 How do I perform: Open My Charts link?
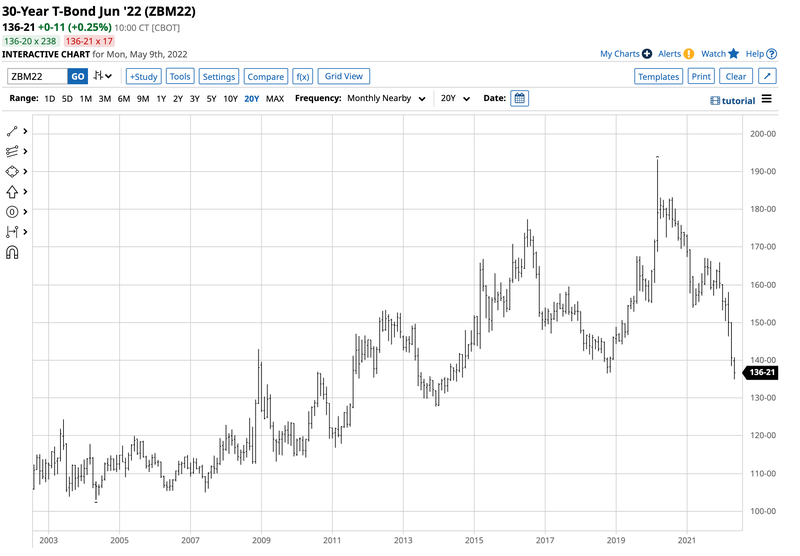[619, 54]
